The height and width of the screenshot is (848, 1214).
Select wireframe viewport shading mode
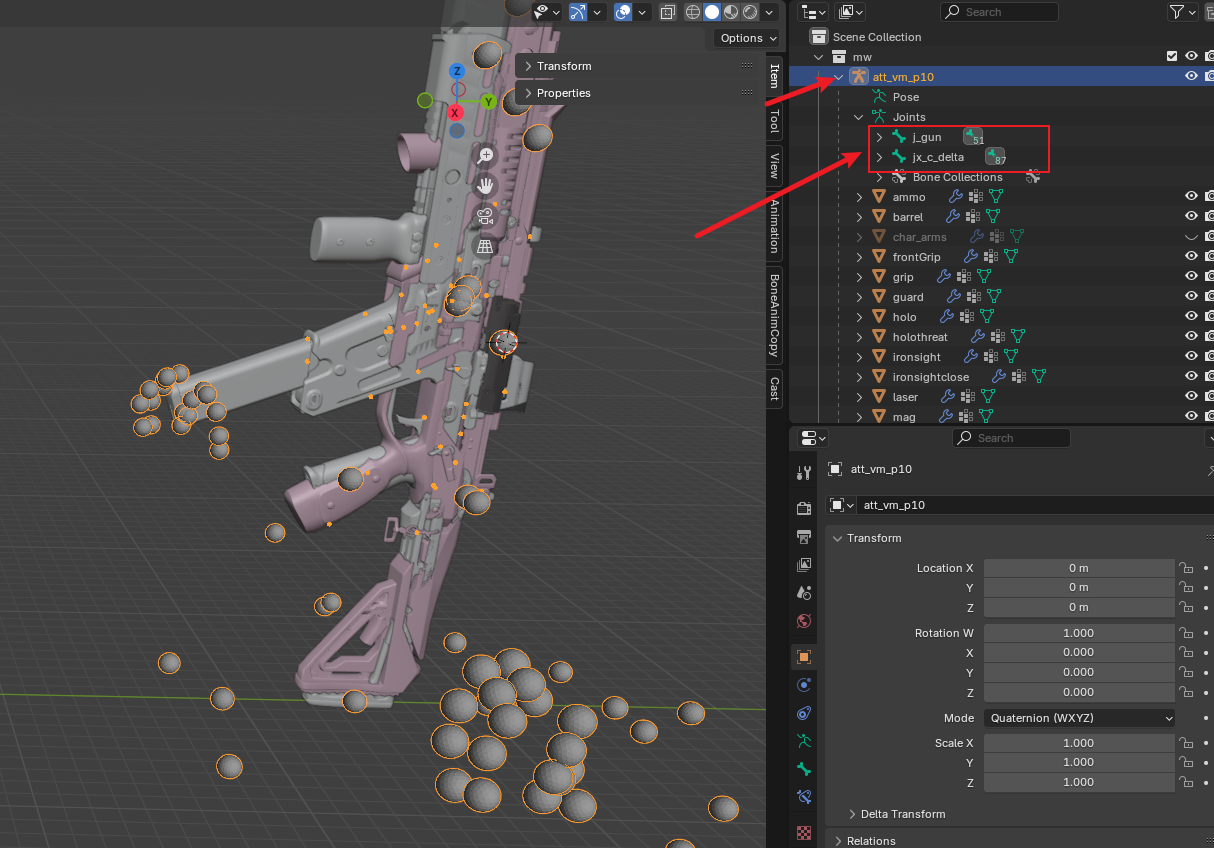click(x=693, y=12)
